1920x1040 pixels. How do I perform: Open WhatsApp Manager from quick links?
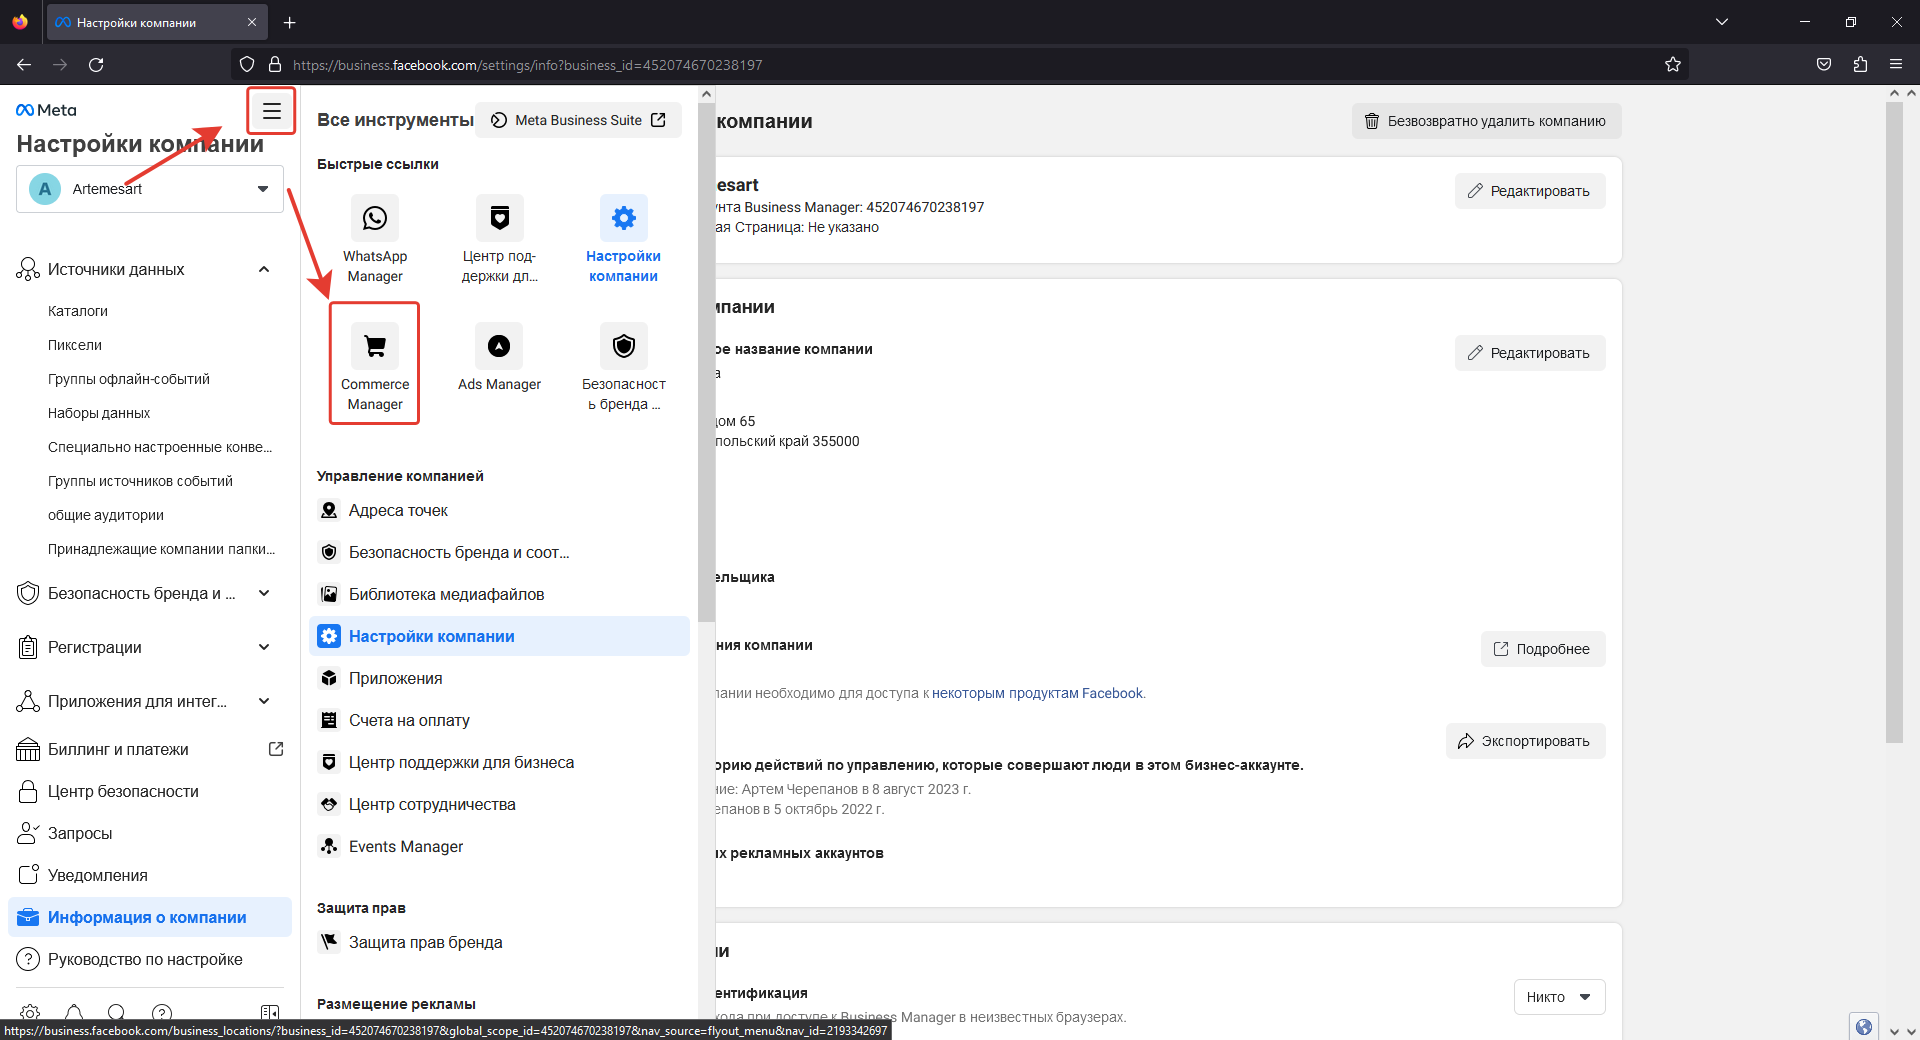click(375, 240)
